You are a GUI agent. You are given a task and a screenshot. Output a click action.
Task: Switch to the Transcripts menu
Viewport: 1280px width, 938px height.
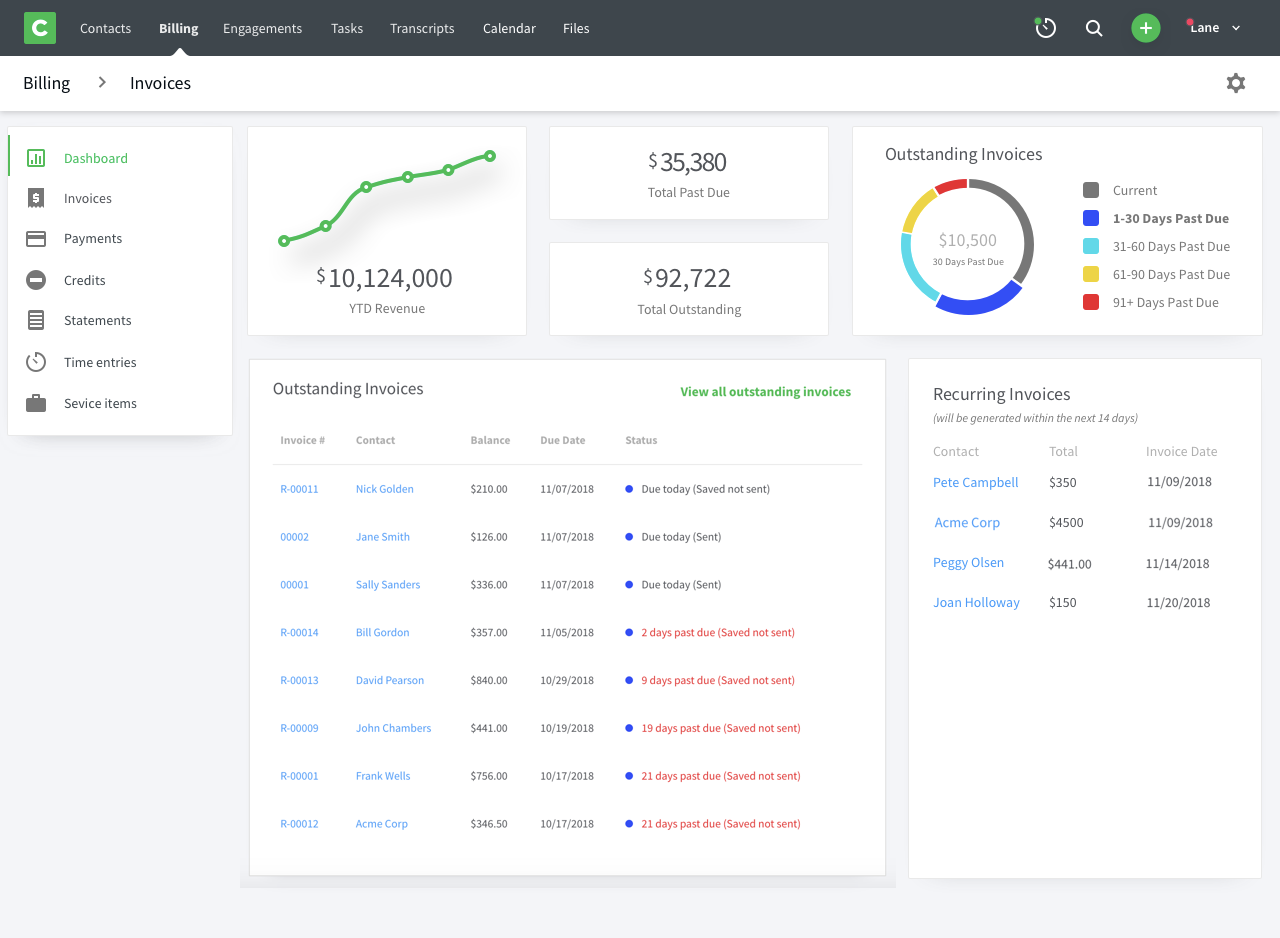pyautogui.click(x=422, y=28)
